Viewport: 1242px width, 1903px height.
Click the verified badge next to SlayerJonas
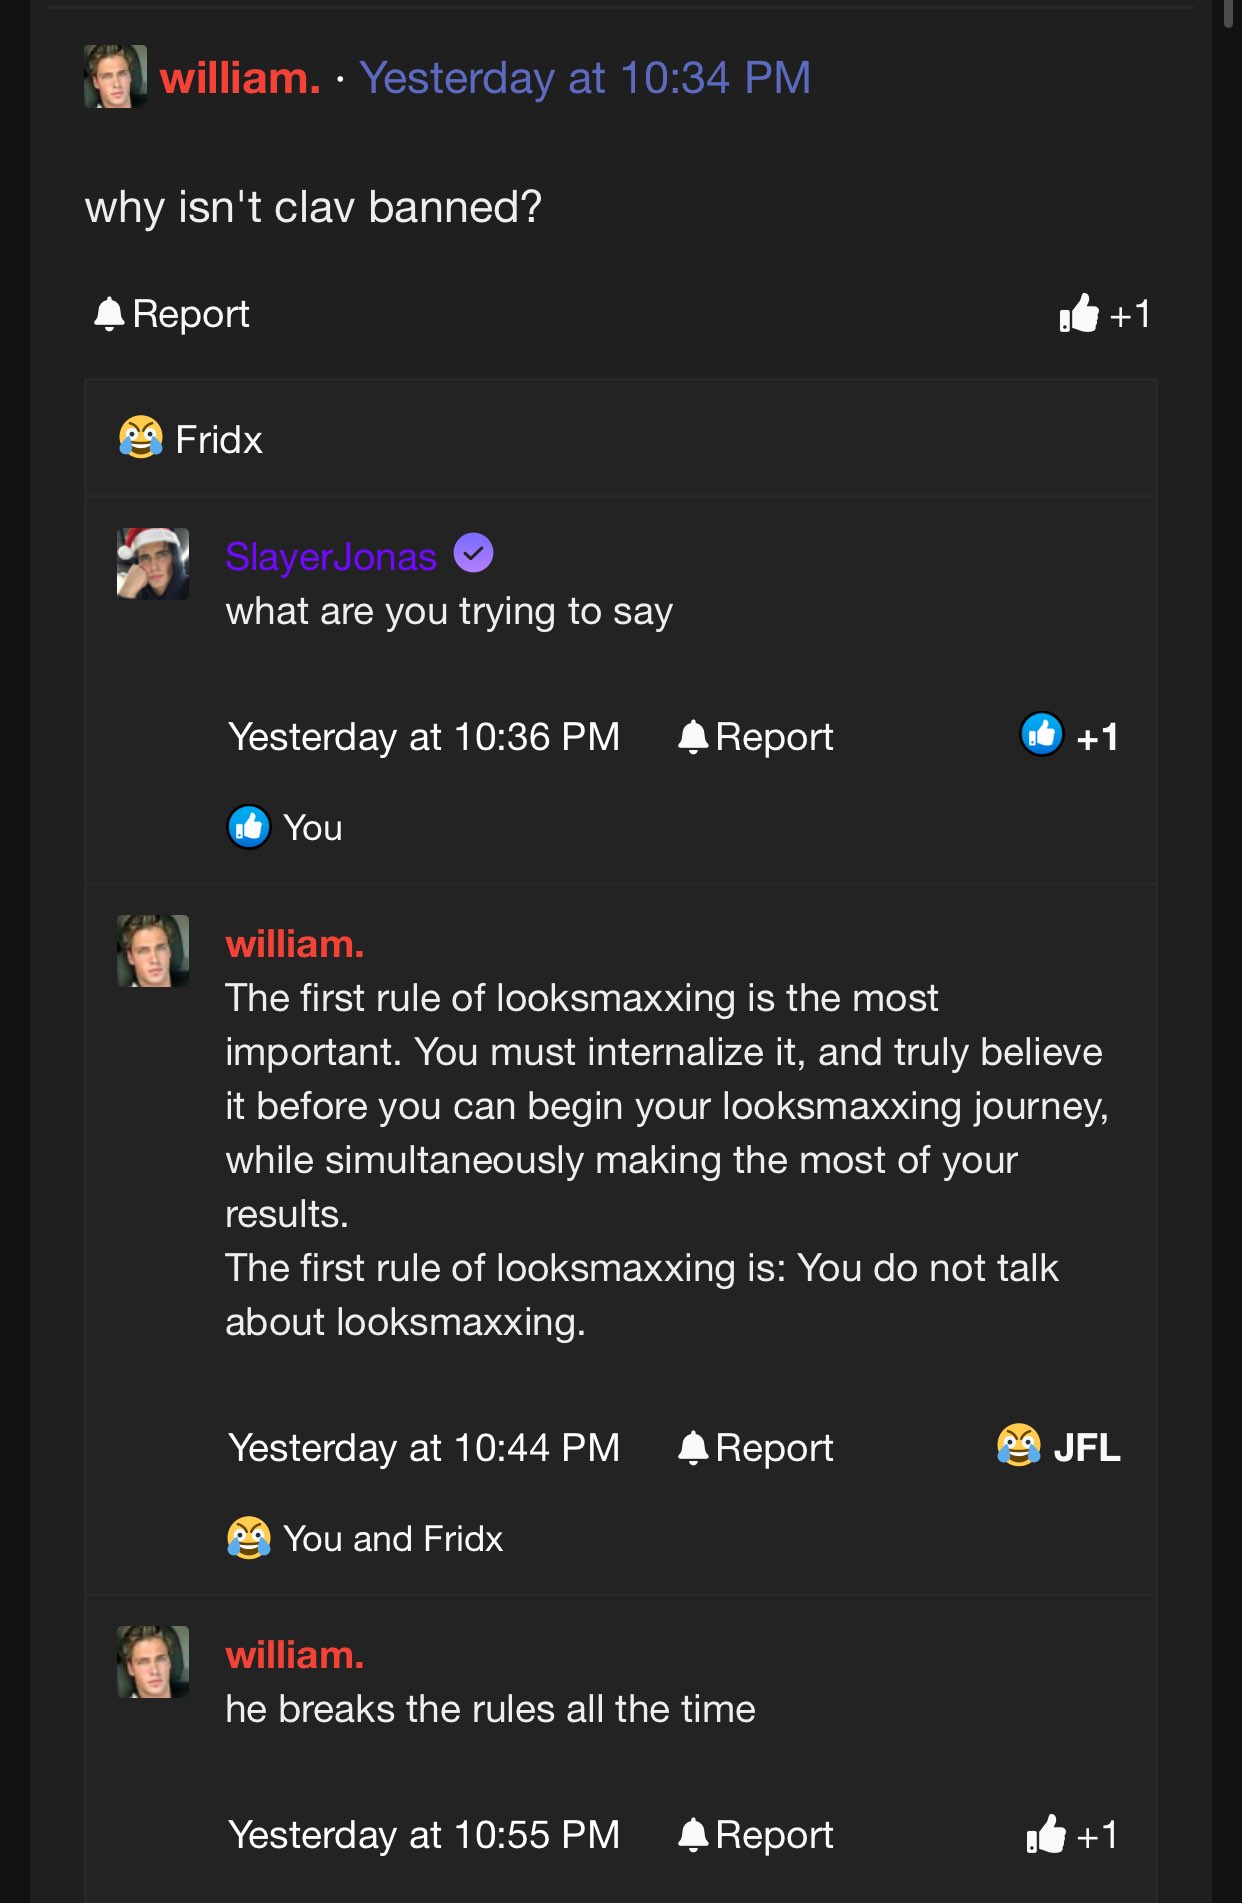coord(473,553)
